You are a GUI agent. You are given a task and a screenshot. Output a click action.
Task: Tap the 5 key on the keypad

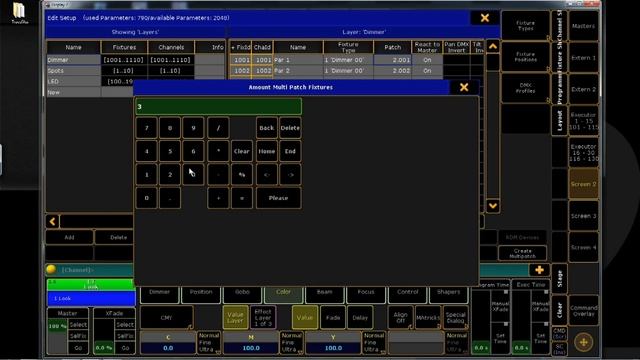(x=170, y=151)
